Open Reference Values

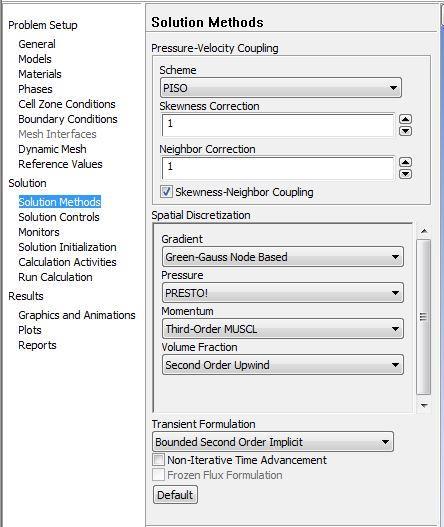(60, 164)
